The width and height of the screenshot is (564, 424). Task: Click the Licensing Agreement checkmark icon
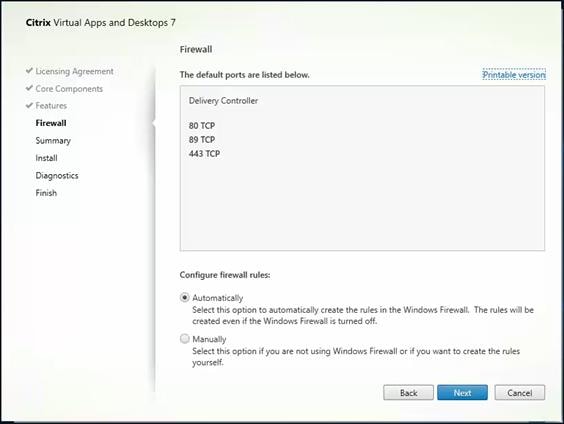[29, 70]
